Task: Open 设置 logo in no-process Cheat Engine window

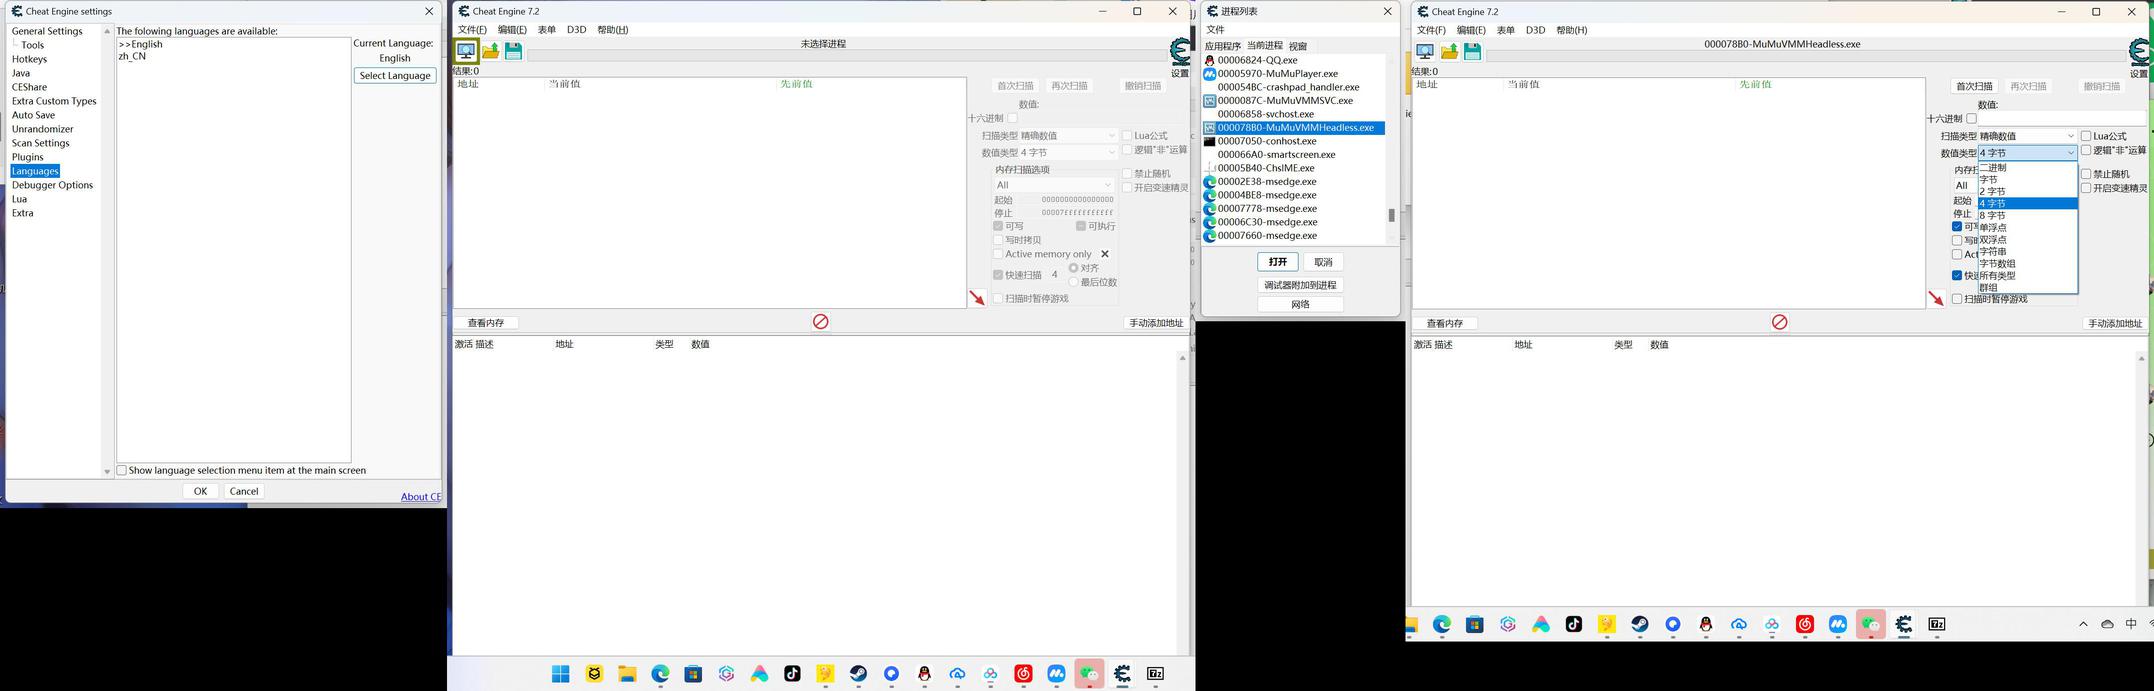Action: click(1180, 52)
